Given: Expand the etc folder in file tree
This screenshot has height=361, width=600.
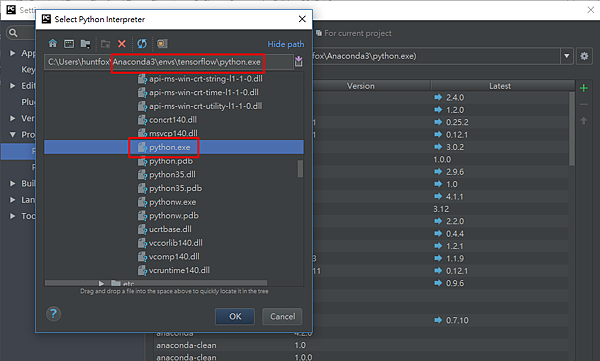Looking at the screenshot, I should (x=101, y=284).
